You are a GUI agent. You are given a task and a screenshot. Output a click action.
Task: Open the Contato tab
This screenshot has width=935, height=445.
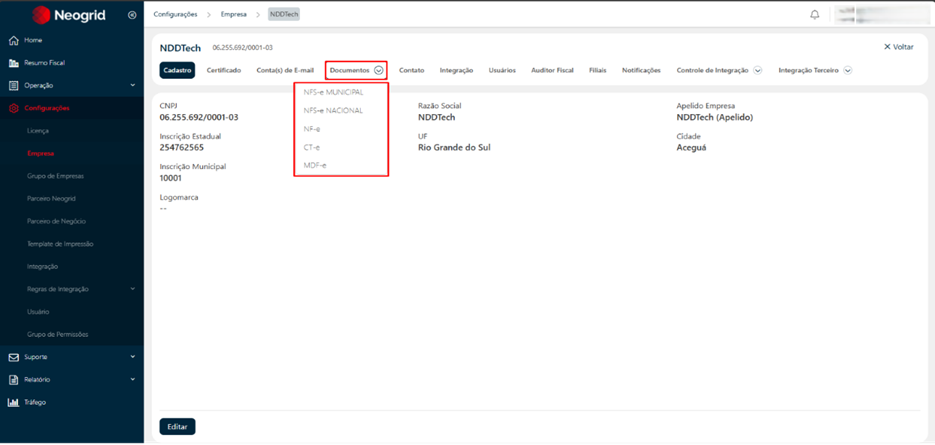[x=411, y=70]
